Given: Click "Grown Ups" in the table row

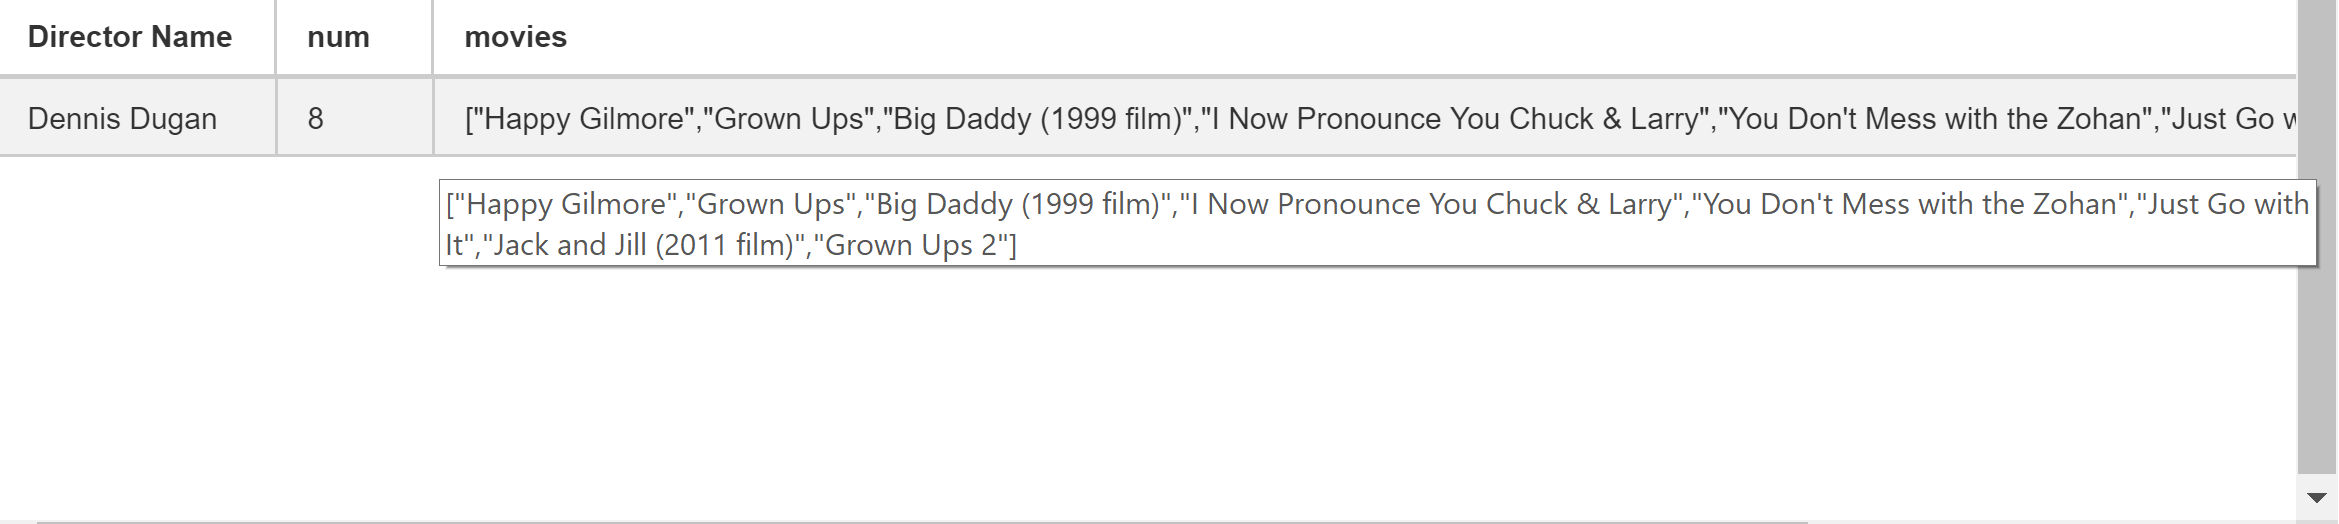Looking at the screenshot, I should 788,119.
